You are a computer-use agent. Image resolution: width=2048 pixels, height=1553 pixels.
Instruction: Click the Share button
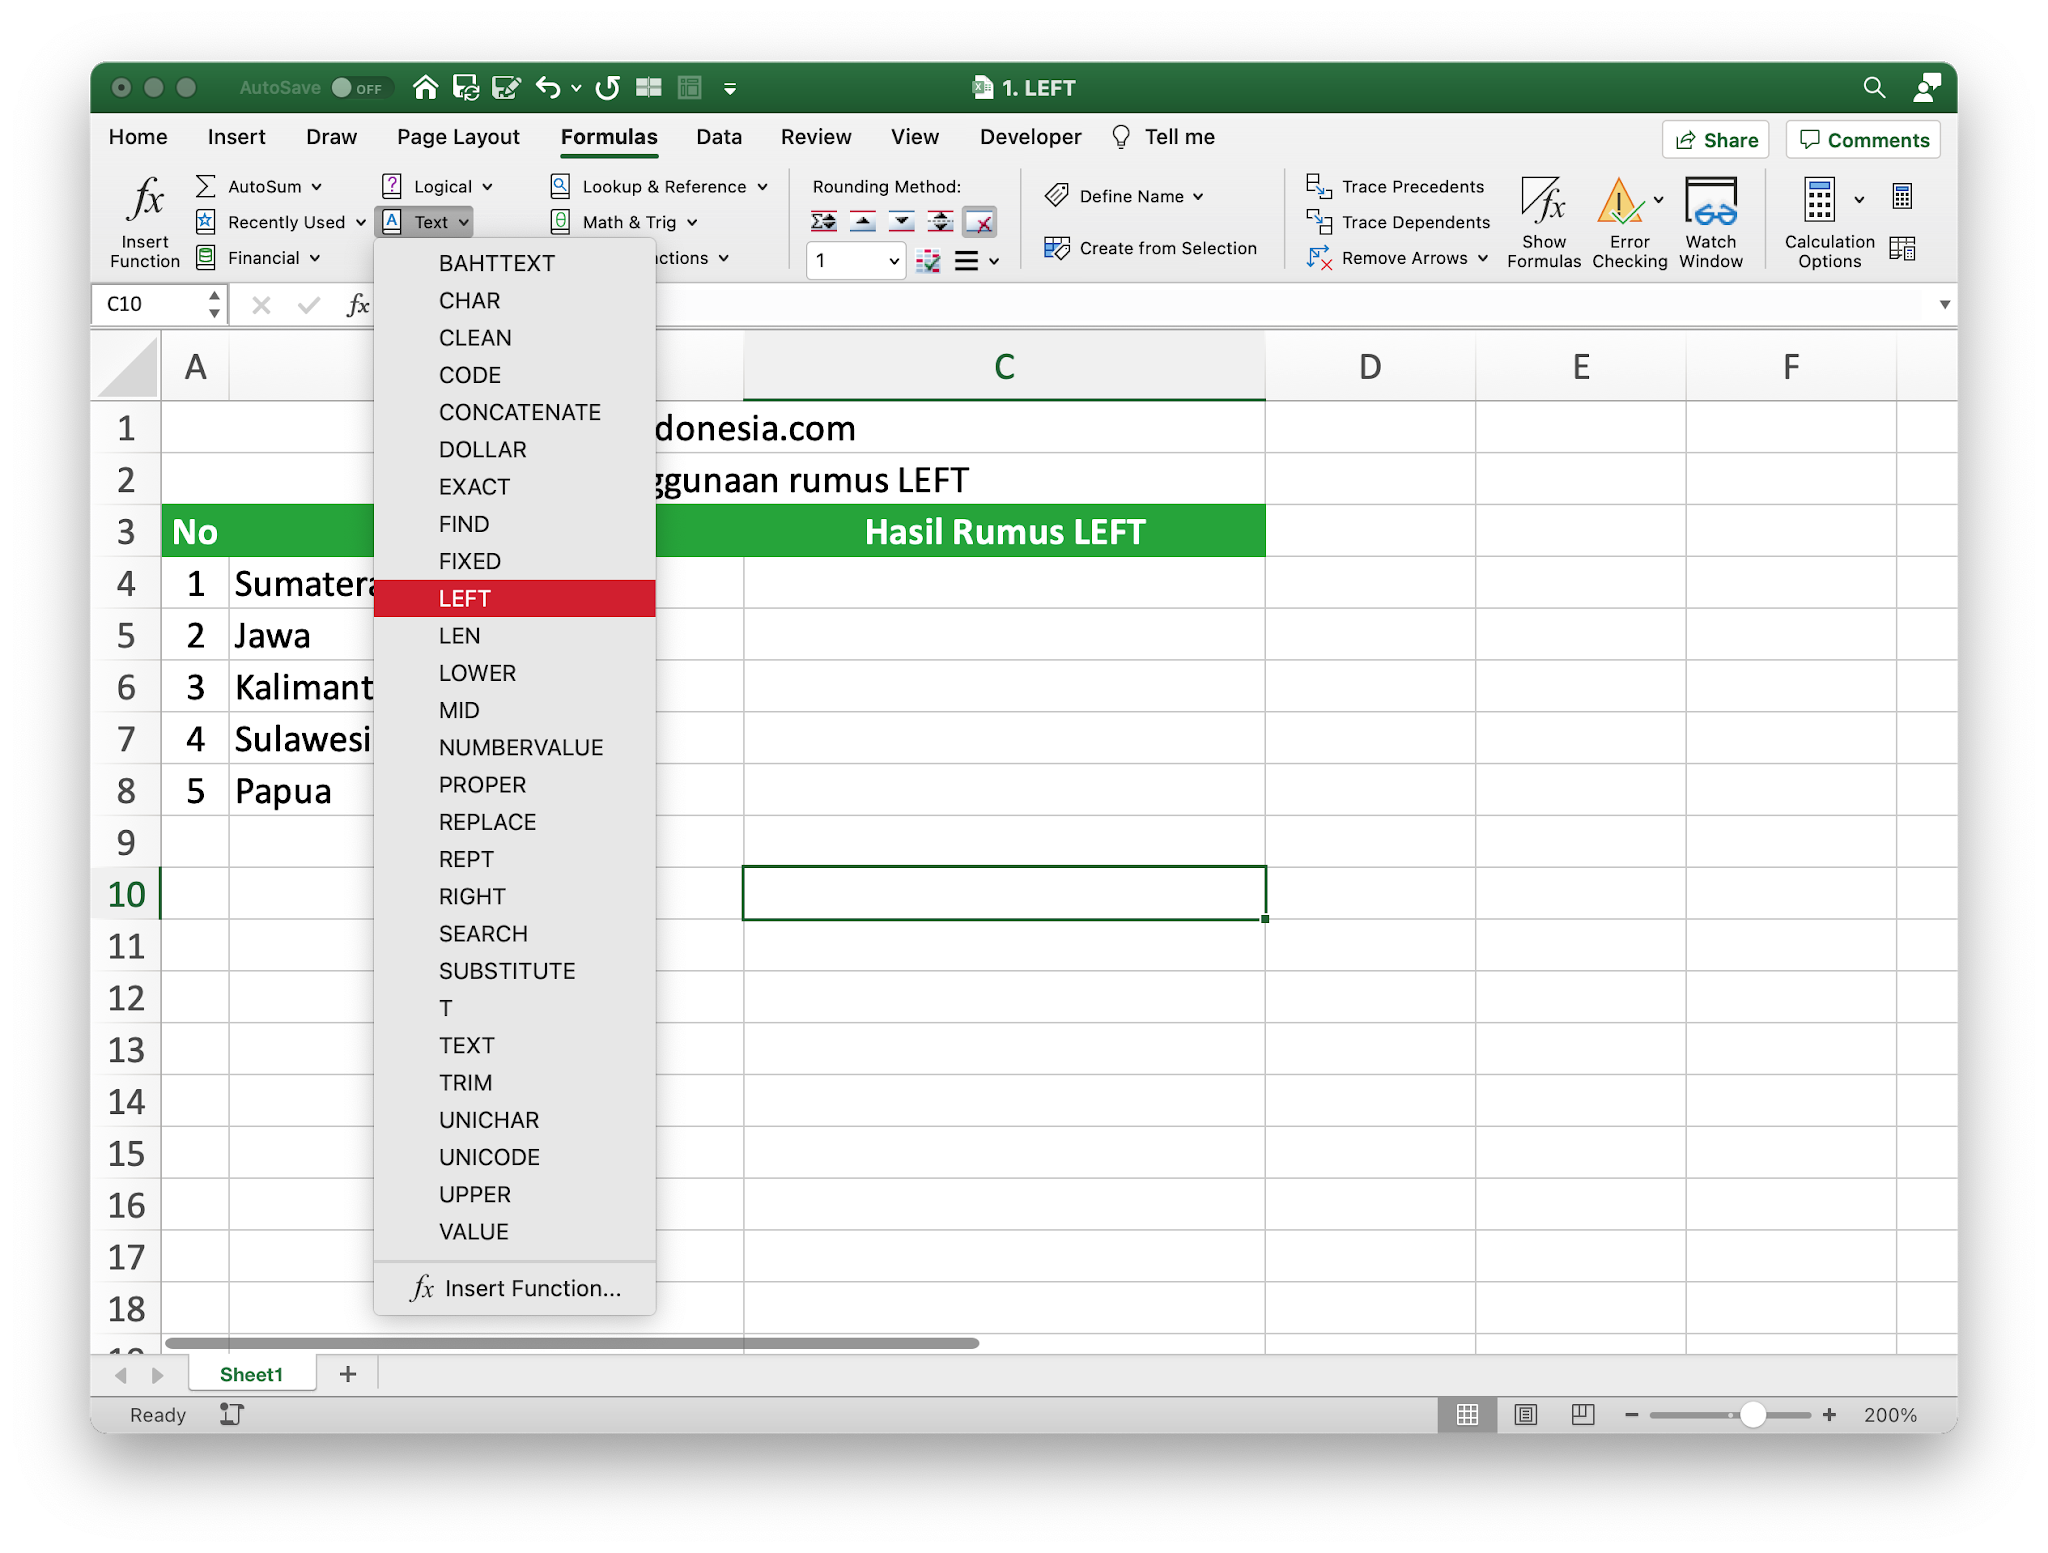(1715, 140)
